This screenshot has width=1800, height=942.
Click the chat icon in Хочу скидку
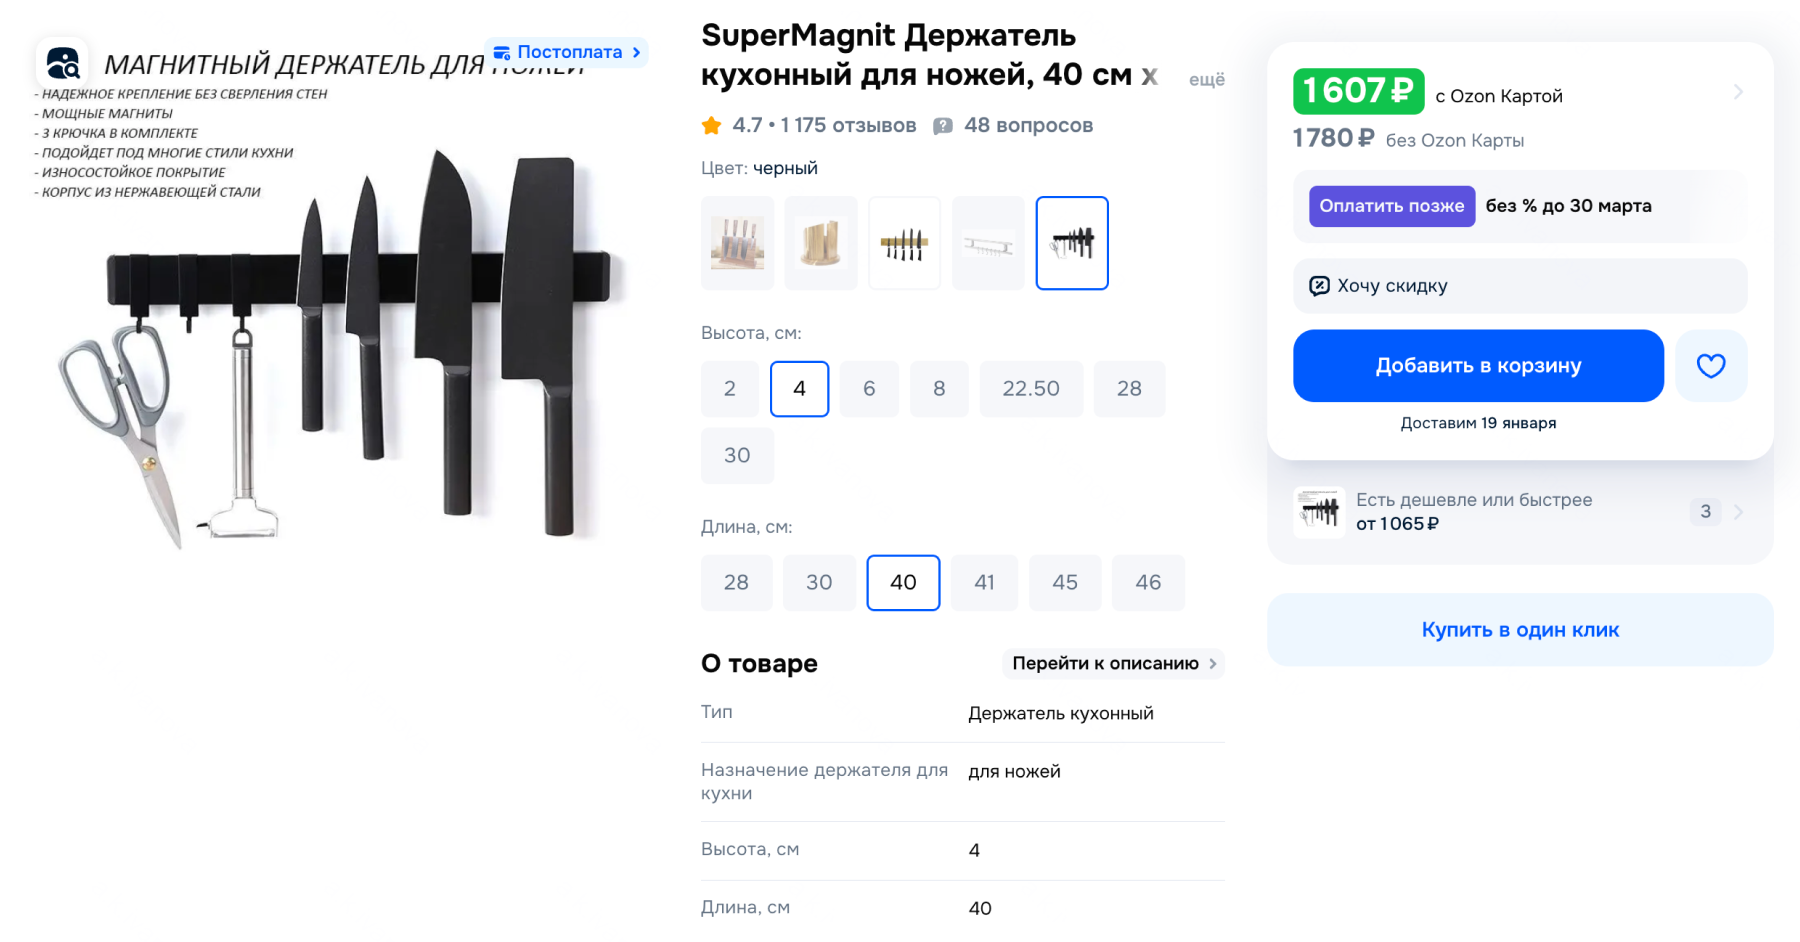[x=1320, y=285]
